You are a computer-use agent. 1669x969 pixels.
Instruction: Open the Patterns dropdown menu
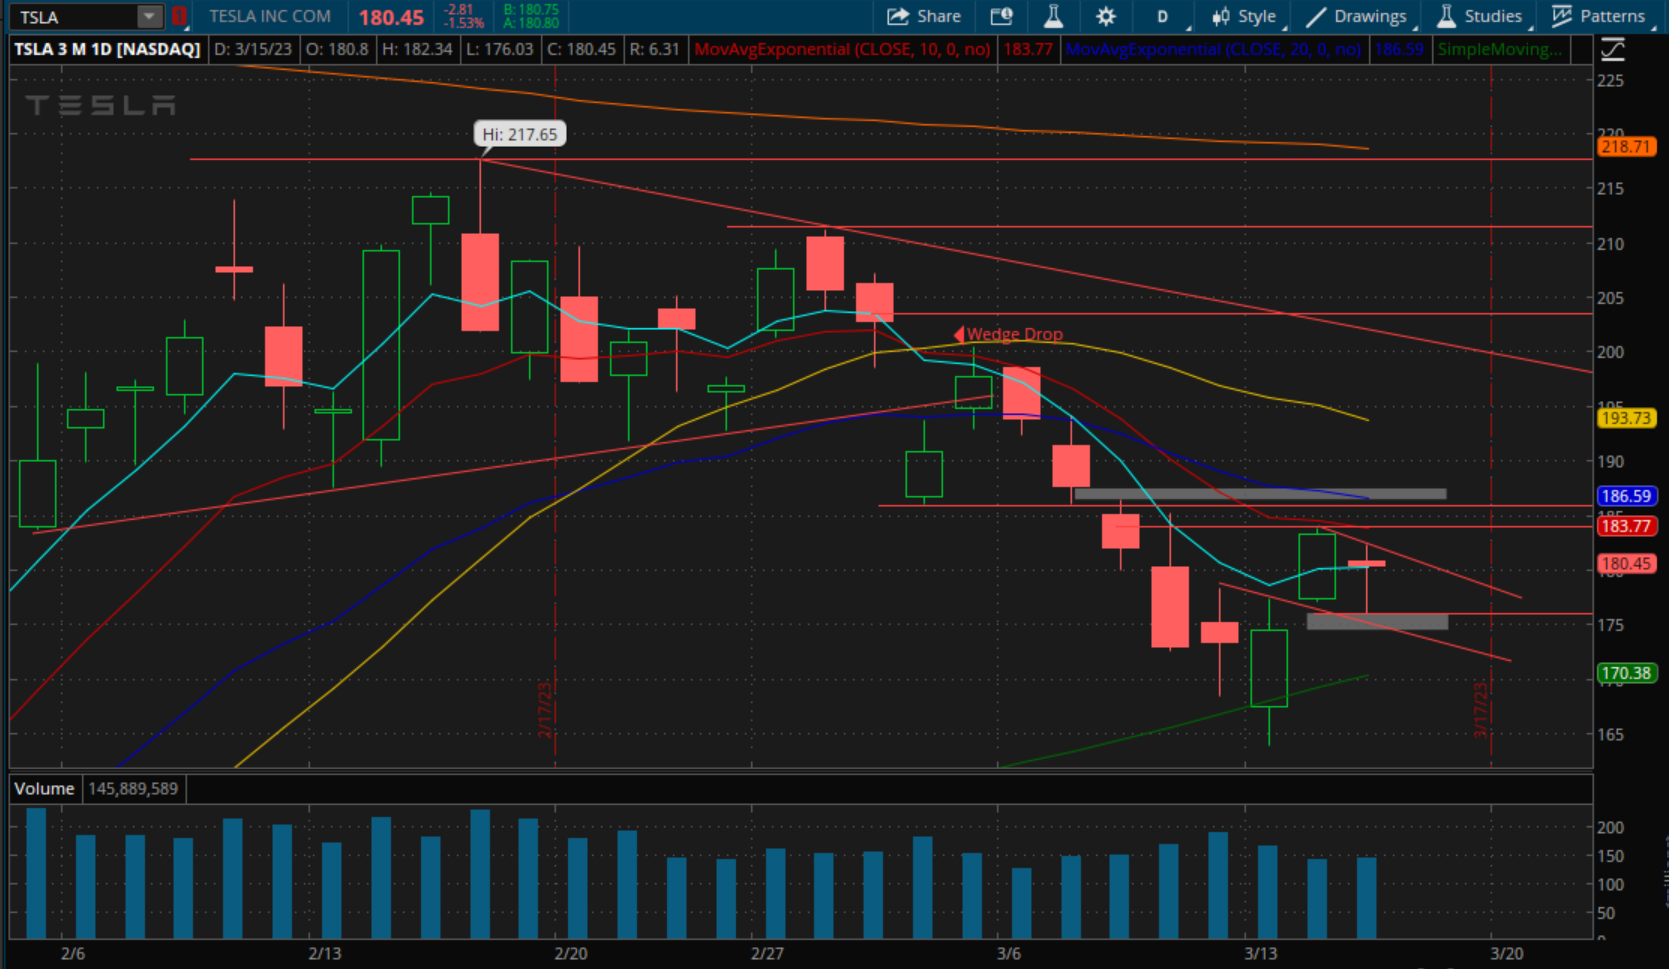click(1600, 16)
